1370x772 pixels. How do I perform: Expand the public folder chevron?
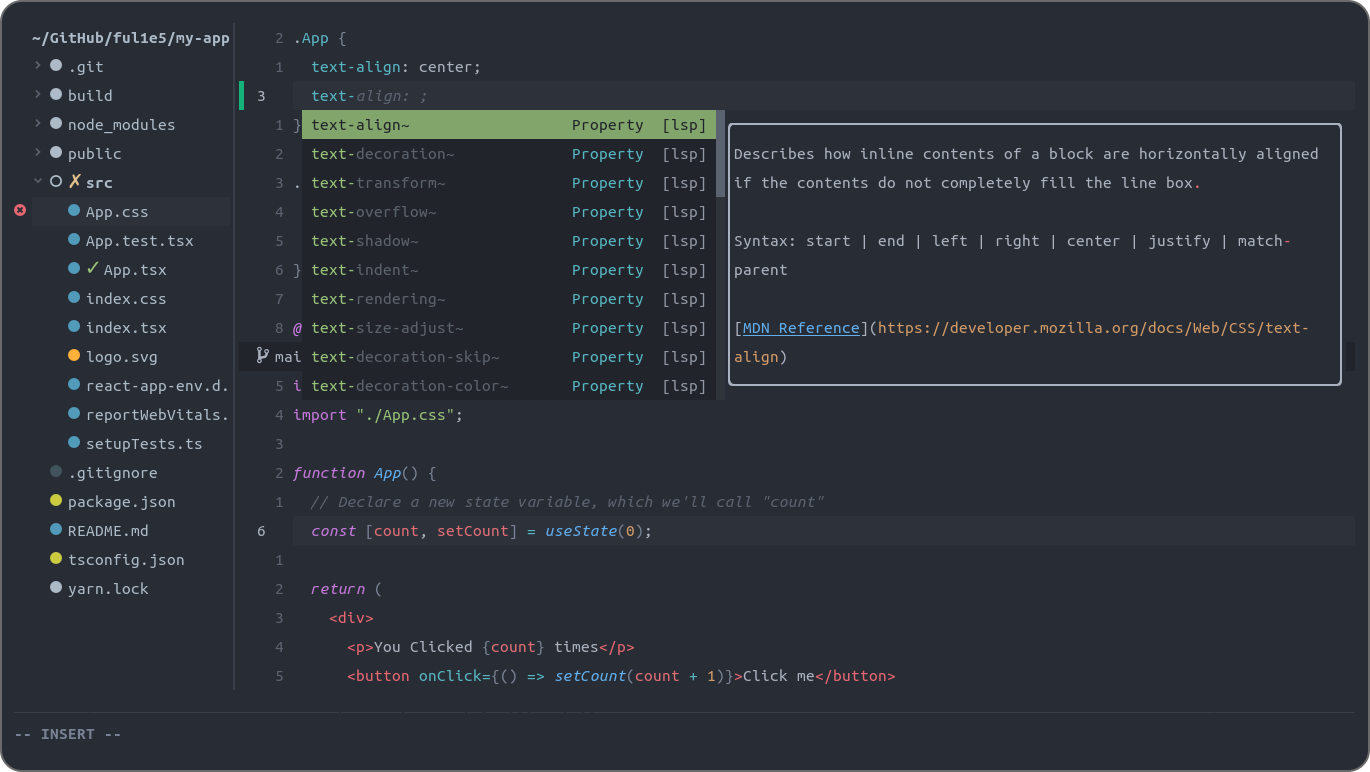(x=38, y=153)
